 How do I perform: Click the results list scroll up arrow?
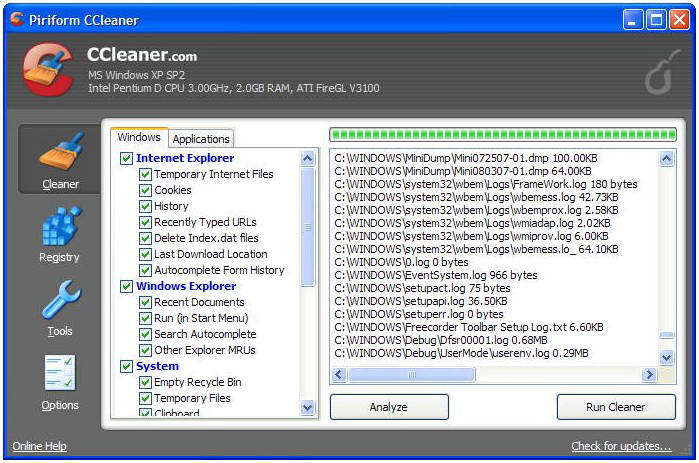(666, 158)
